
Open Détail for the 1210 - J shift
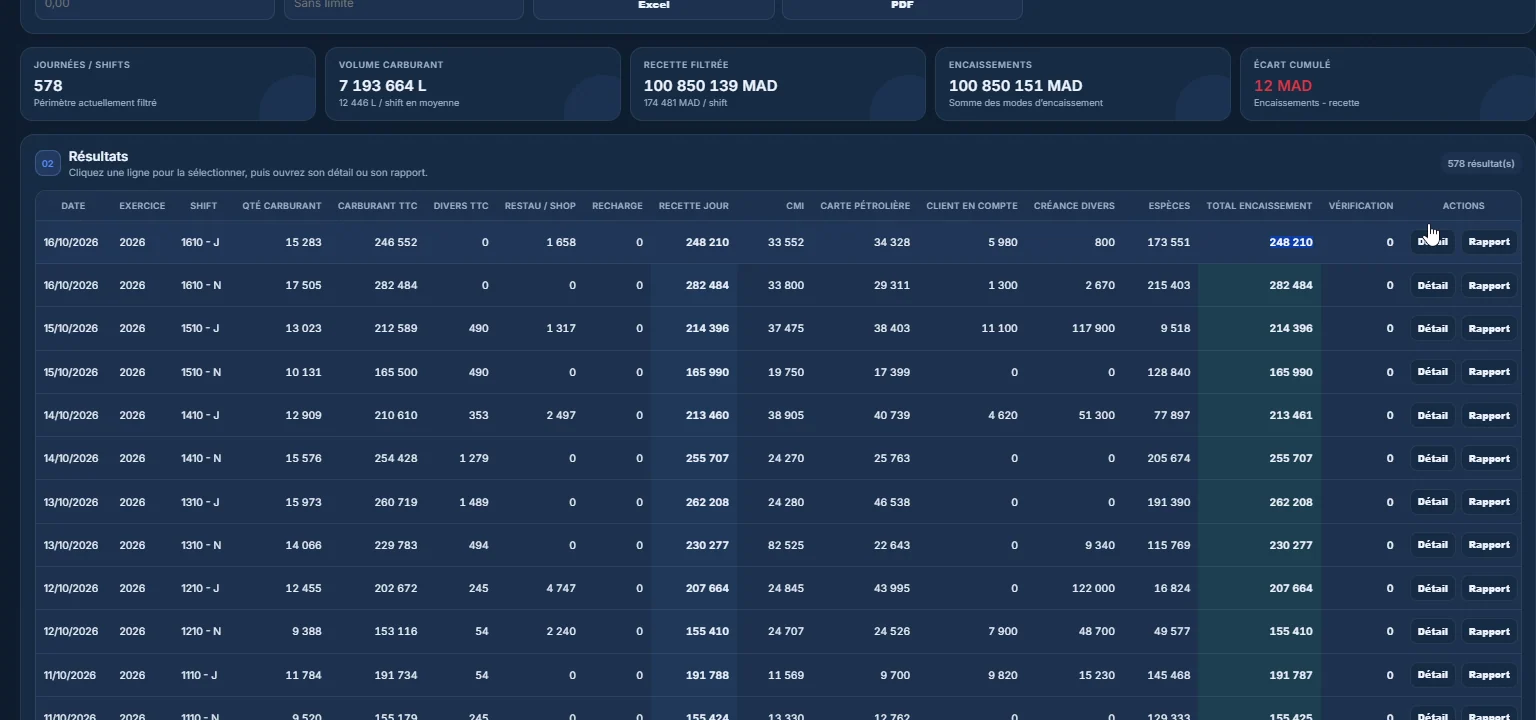pyautogui.click(x=1432, y=589)
